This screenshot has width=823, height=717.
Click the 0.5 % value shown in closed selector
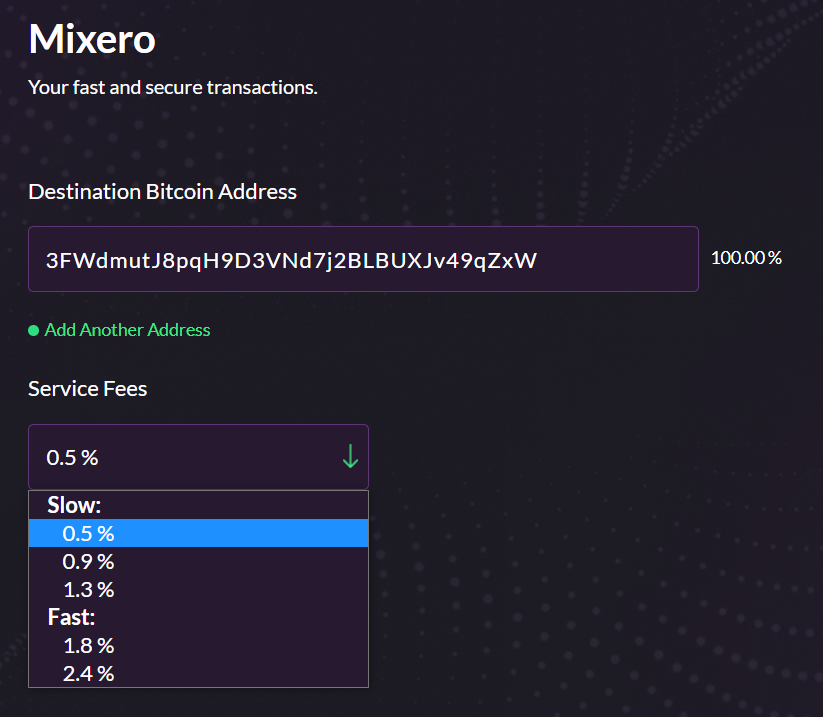click(x=72, y=458)
